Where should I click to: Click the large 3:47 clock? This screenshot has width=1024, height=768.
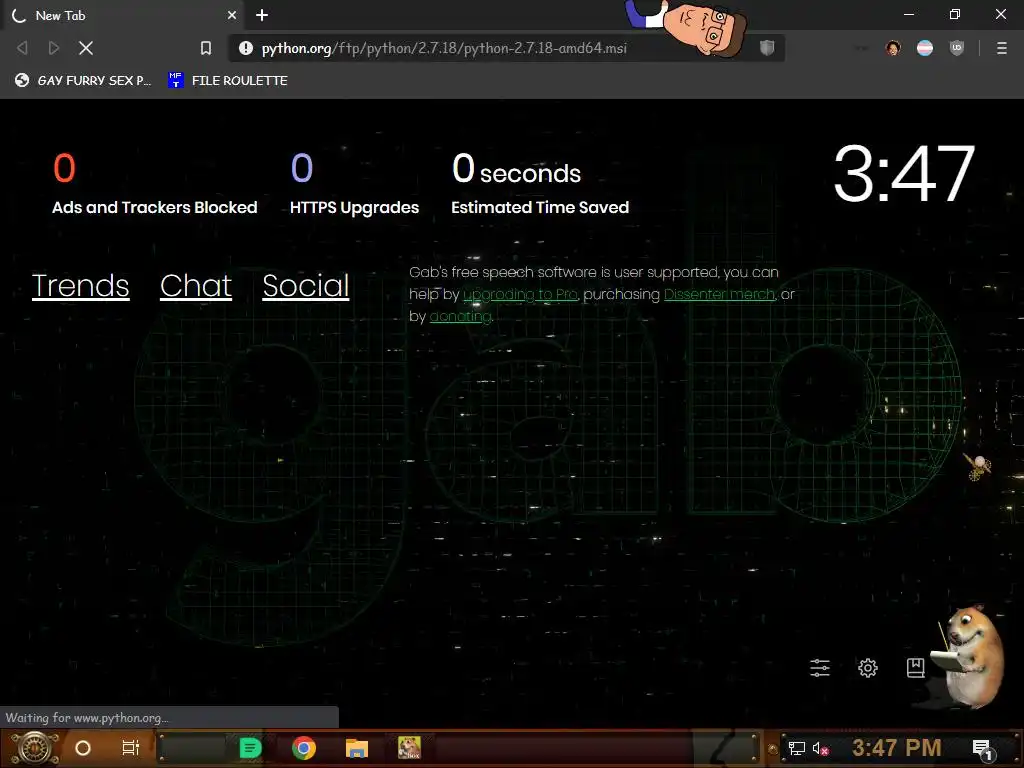point(904,174)
